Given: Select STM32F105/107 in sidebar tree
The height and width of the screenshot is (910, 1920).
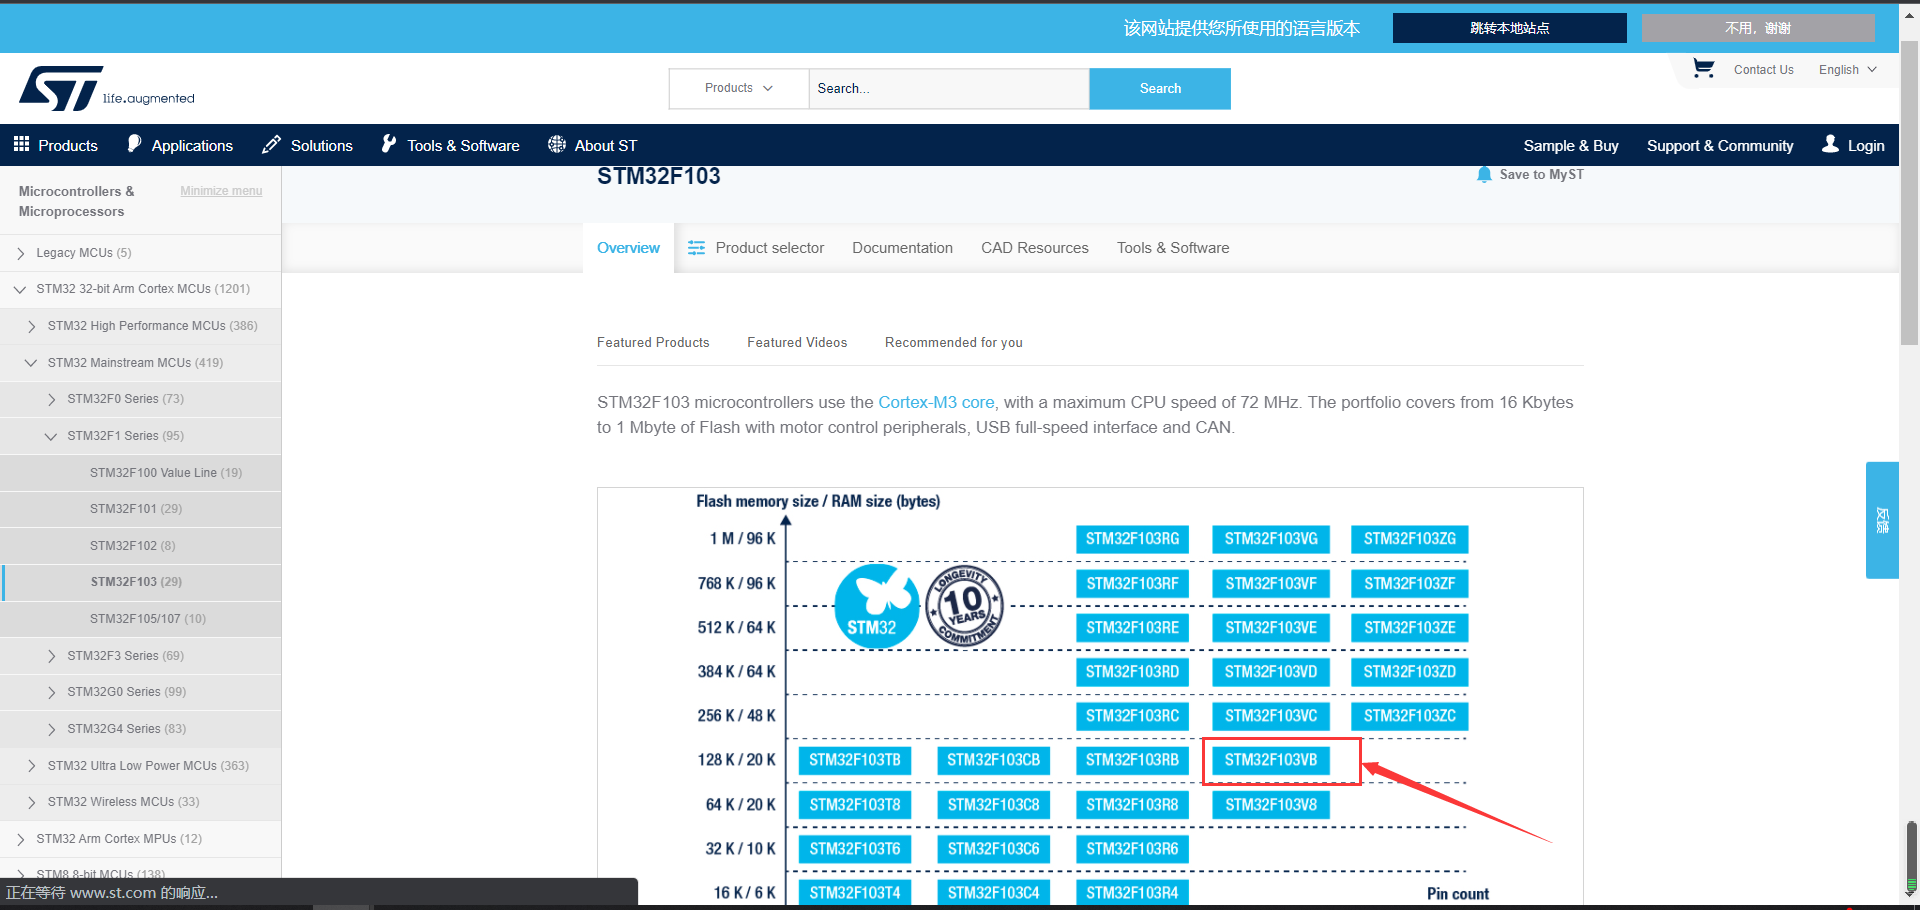Looking at the screenshot, I should pyautogui.click(x=148, y=619).
